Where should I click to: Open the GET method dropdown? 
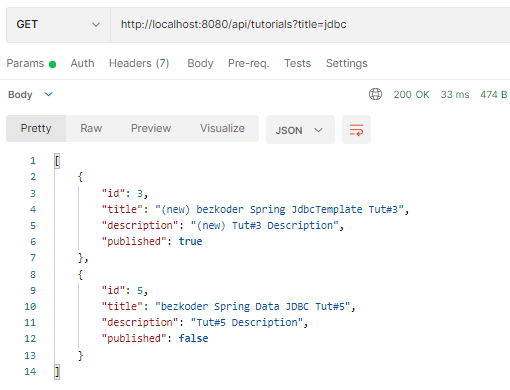(58, 25)
